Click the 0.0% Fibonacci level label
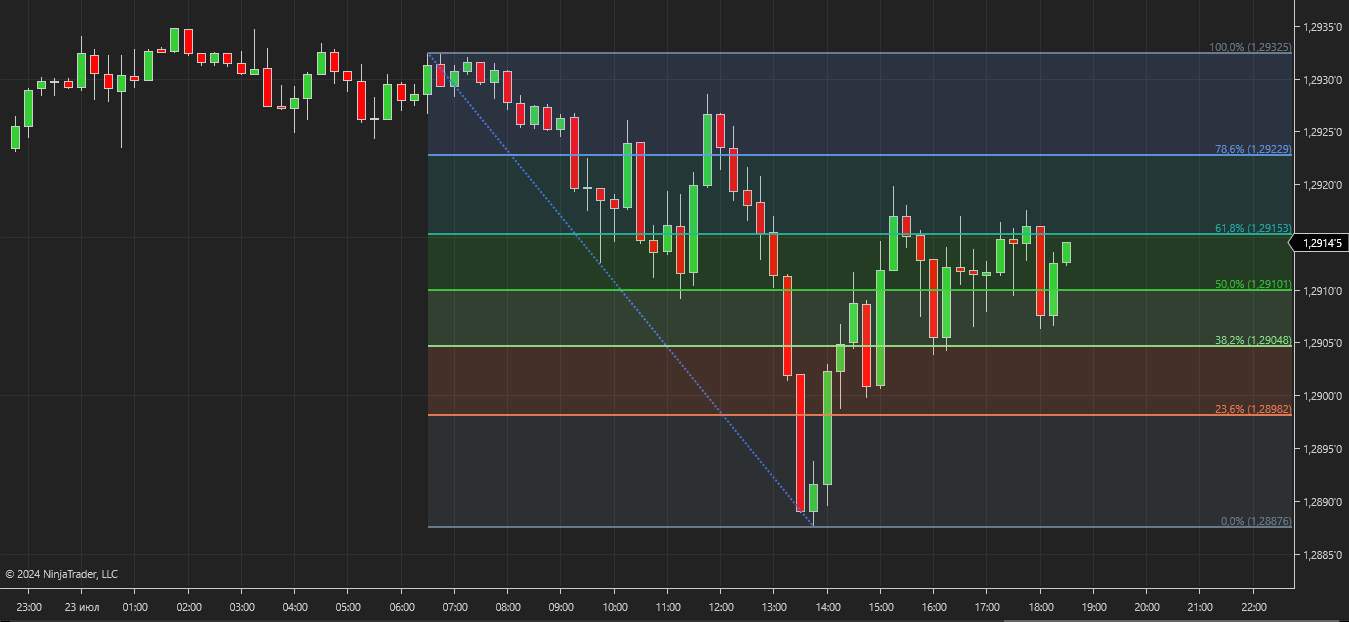 (x=1256, y=522)
